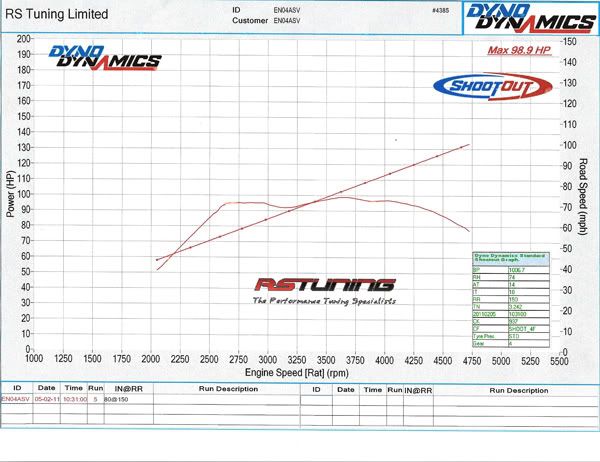
Task: Click the 150 tick on the Road Speed axis
Action: tap(570, 41)
